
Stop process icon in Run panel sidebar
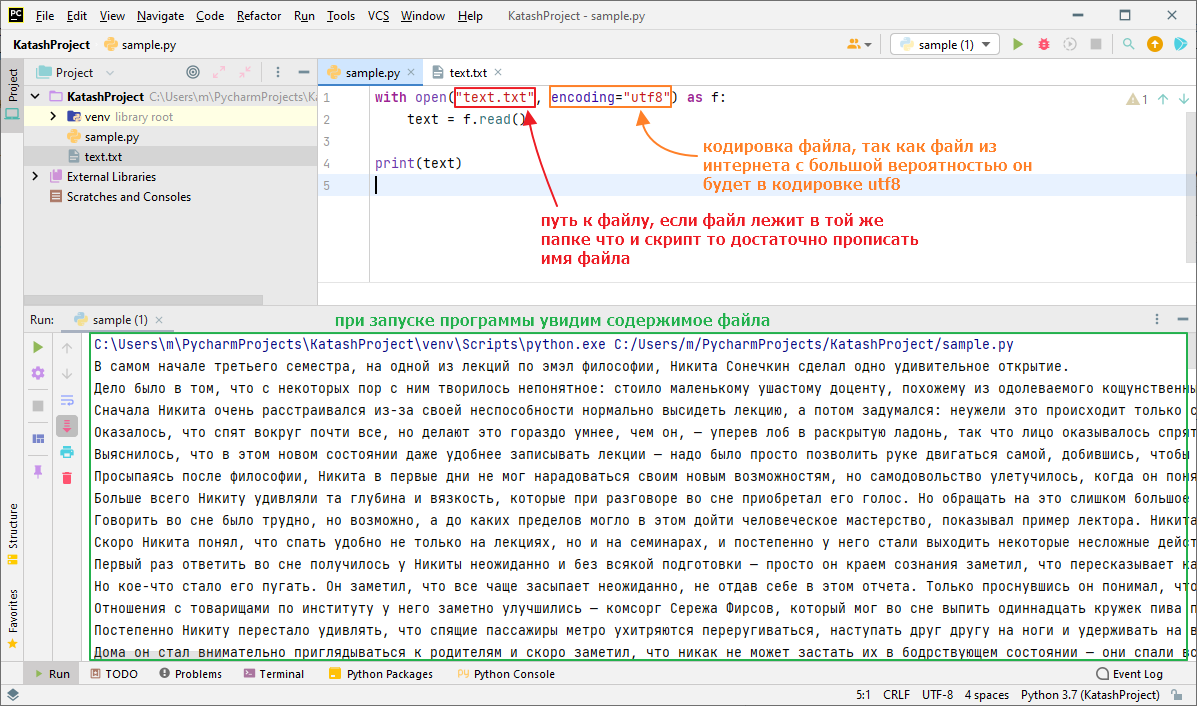point(38,406)
